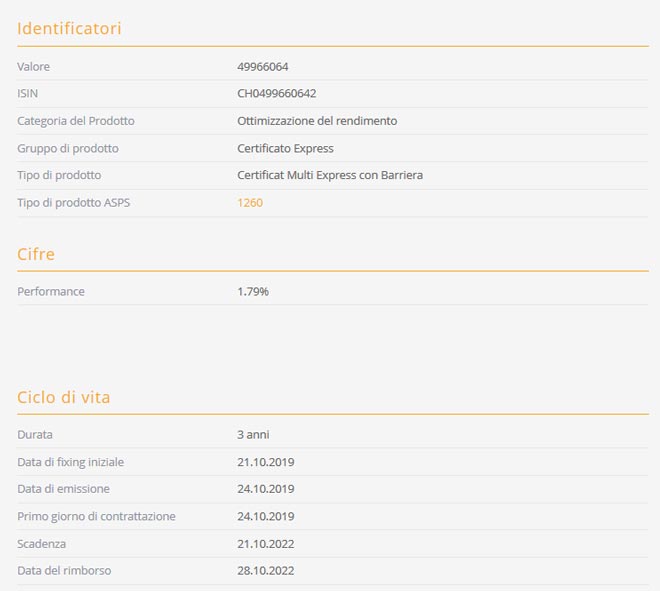The height and width of the screenshot is (591, 660).
Task: Click the Gruppo di prodotto label
Action: pyautogui.click(x=67, y=148)
